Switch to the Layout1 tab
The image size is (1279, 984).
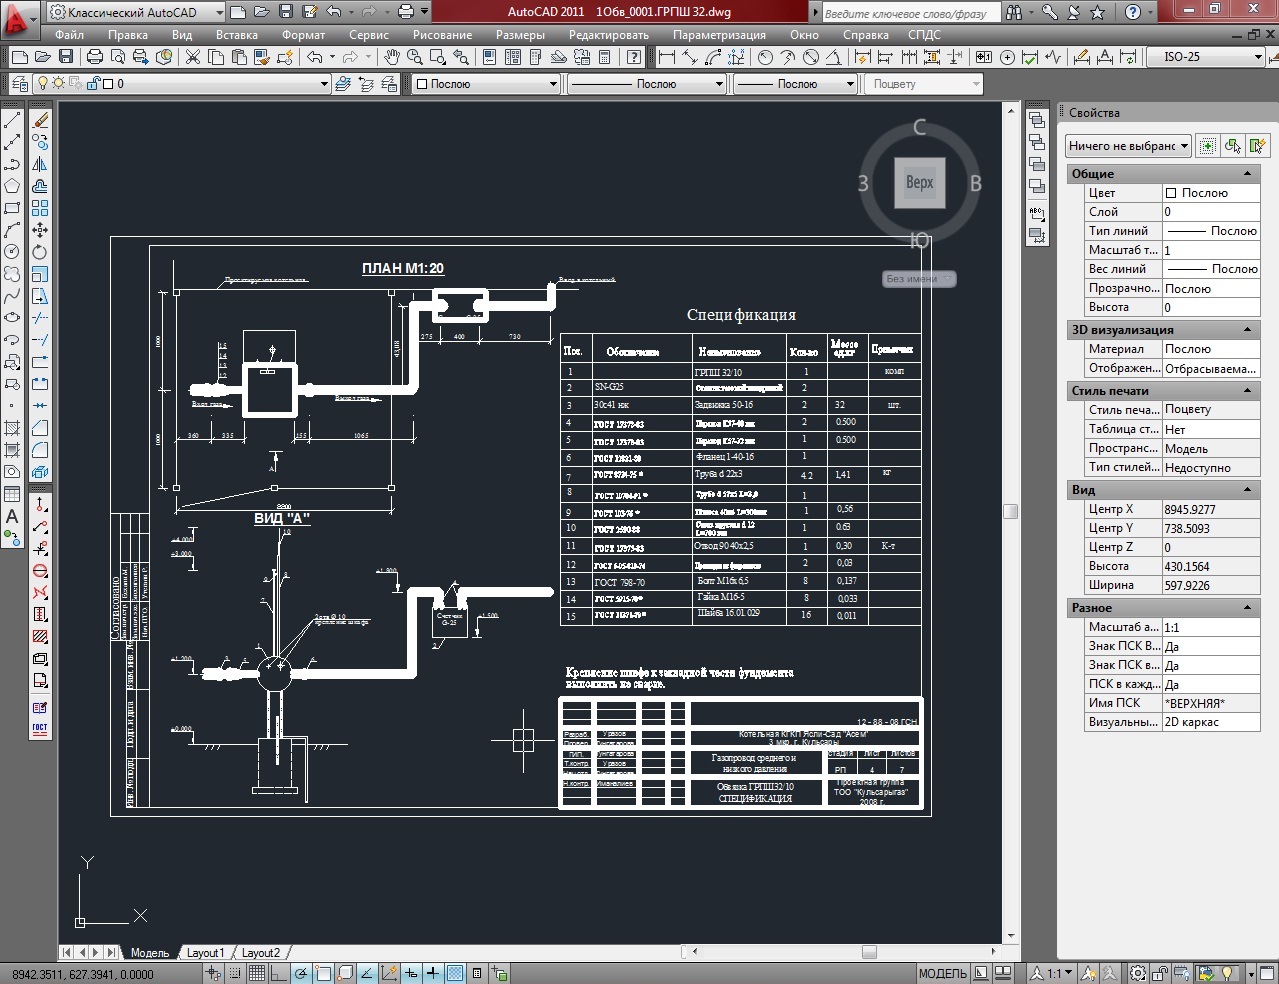(x=205, y=953)
